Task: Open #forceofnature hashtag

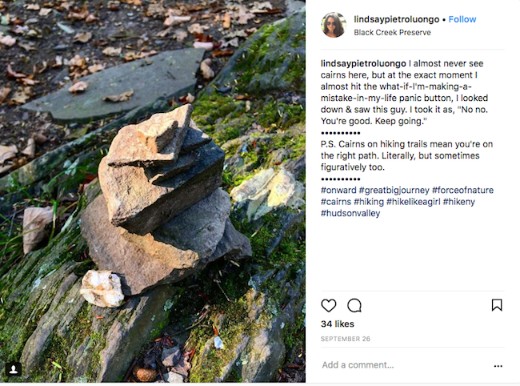Action: point(463,190)
